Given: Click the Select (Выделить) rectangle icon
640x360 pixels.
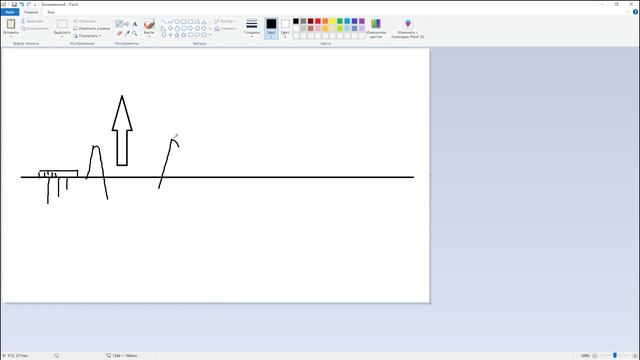Looking at the screenshot, I should pos(62,24).
